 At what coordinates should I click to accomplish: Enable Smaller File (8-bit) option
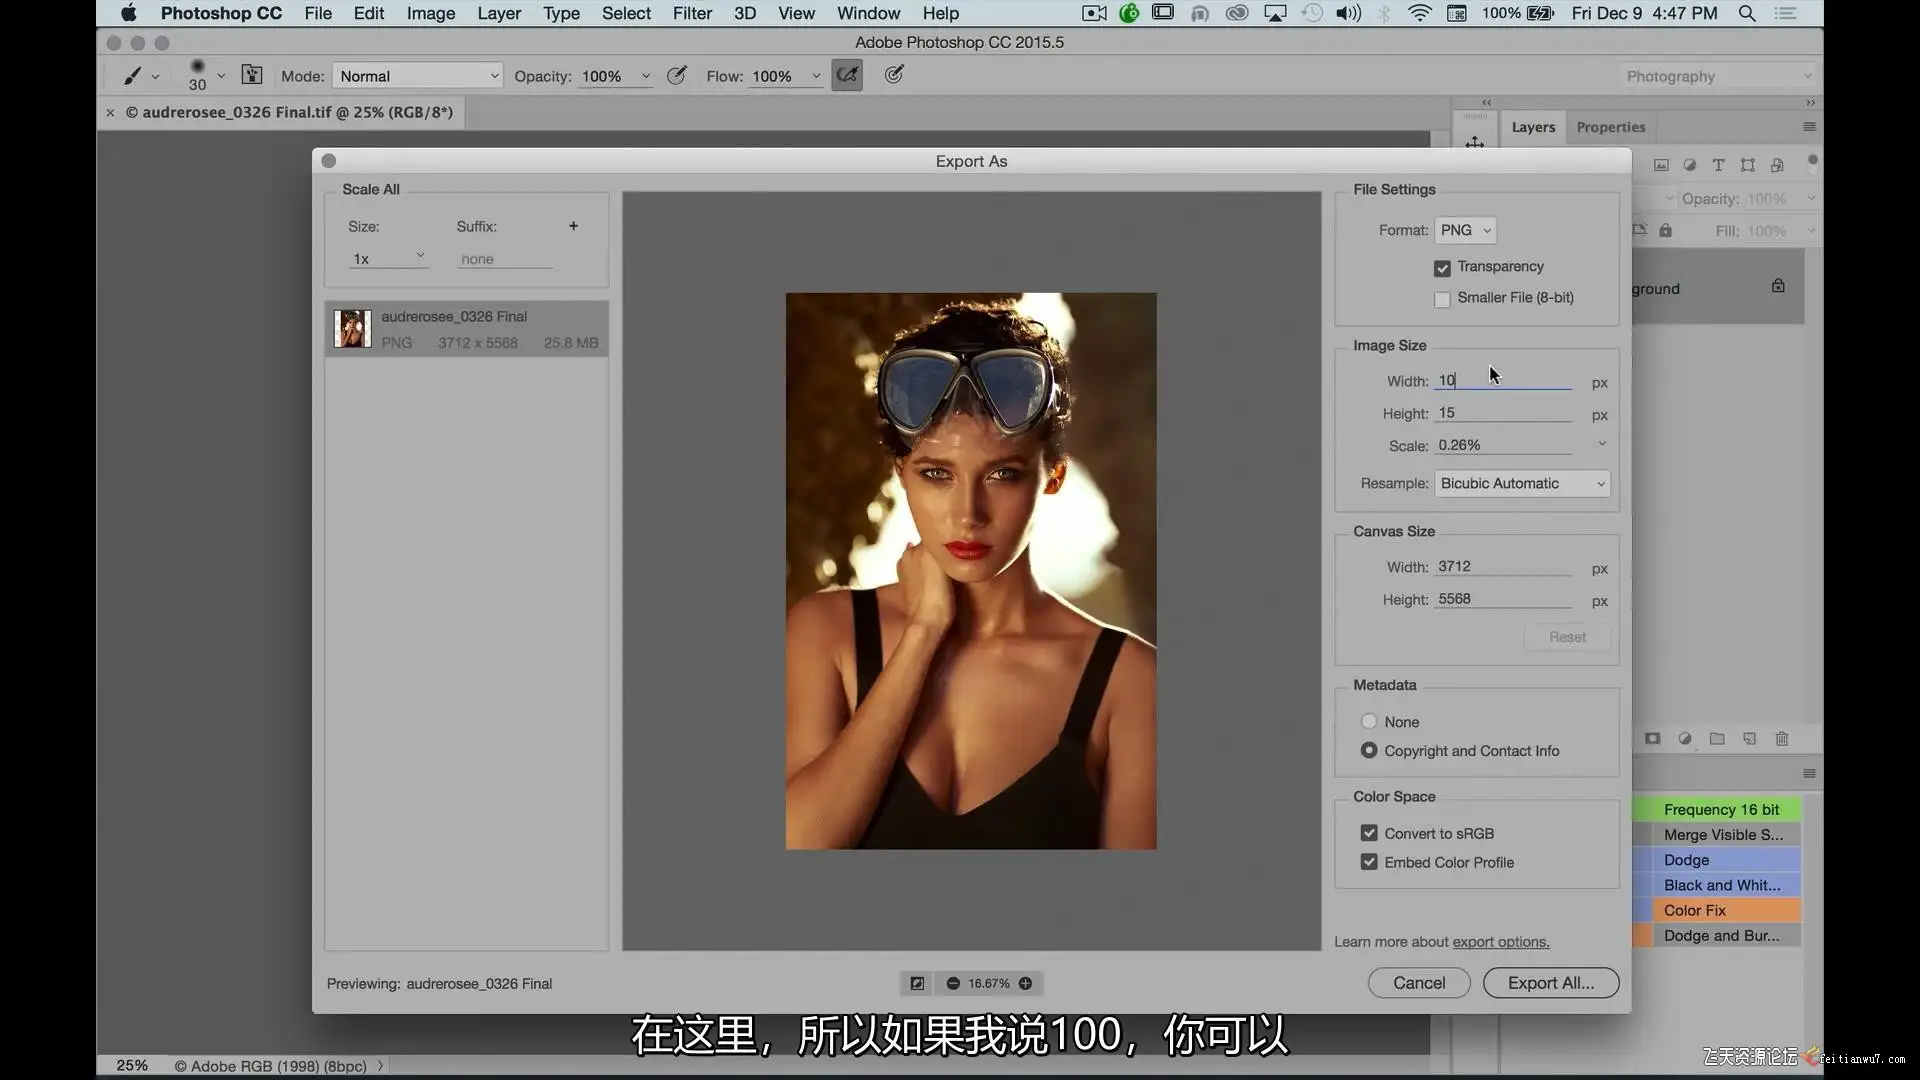click(1441, 299)
